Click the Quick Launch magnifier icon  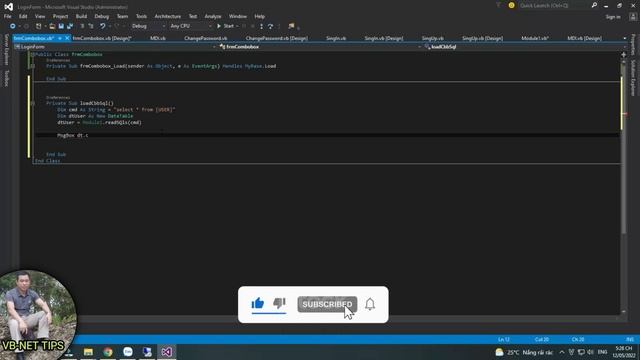(594, 5)
